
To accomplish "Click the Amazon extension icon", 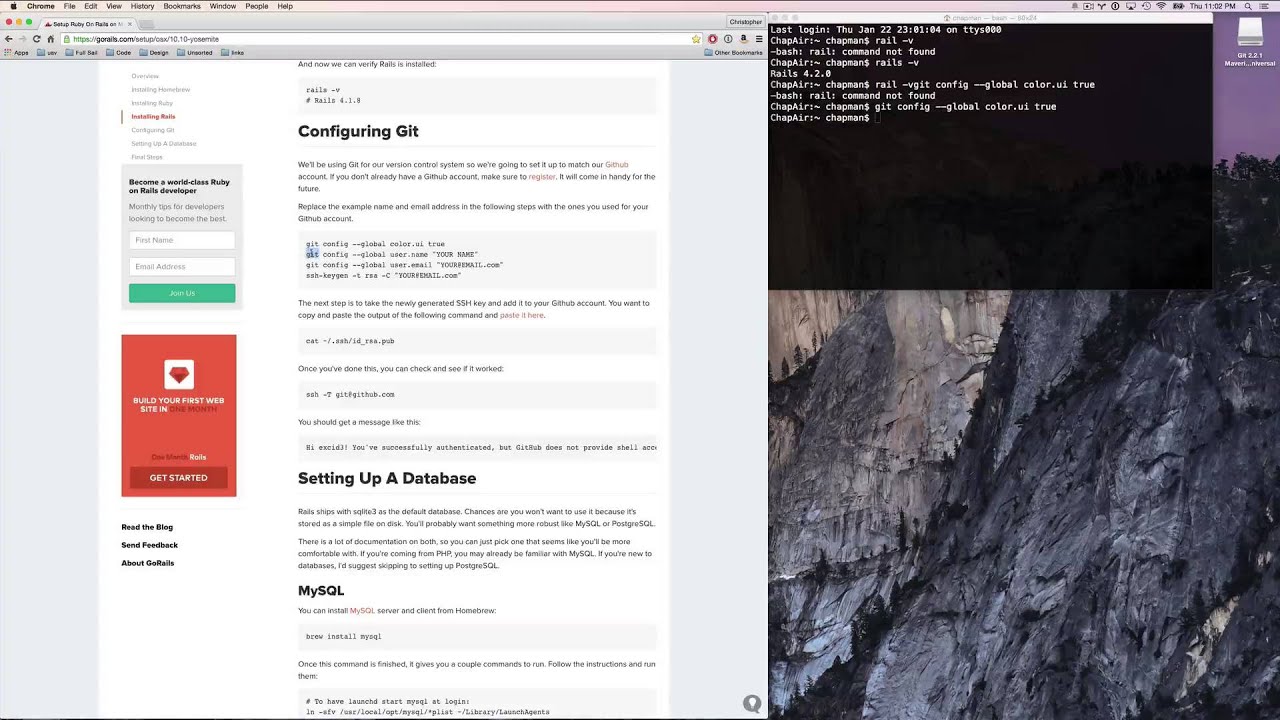I will point(743,39).
